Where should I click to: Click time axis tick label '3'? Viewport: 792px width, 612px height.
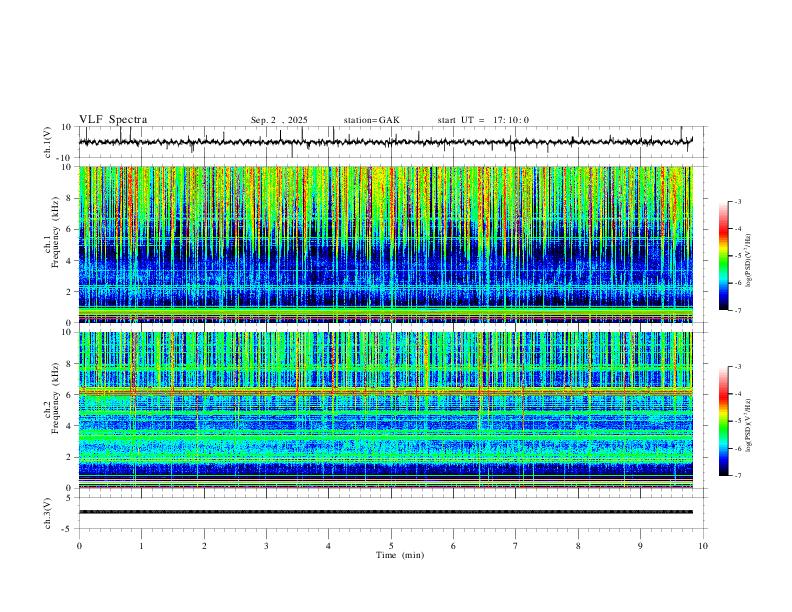point(266,546)
